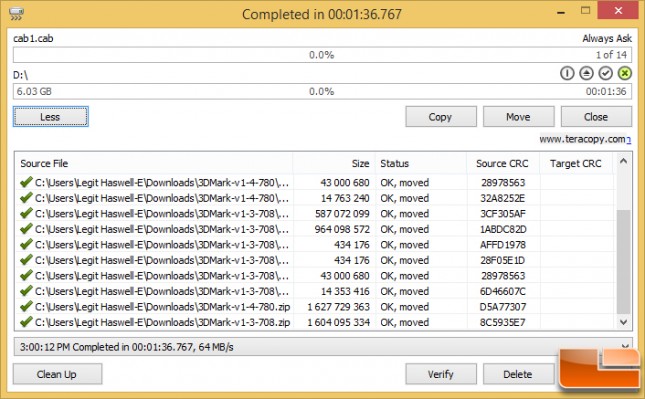645x399 pixels.
Task: Click OK, moved status of 8C5935E7 row
Action: pos(405,322)
